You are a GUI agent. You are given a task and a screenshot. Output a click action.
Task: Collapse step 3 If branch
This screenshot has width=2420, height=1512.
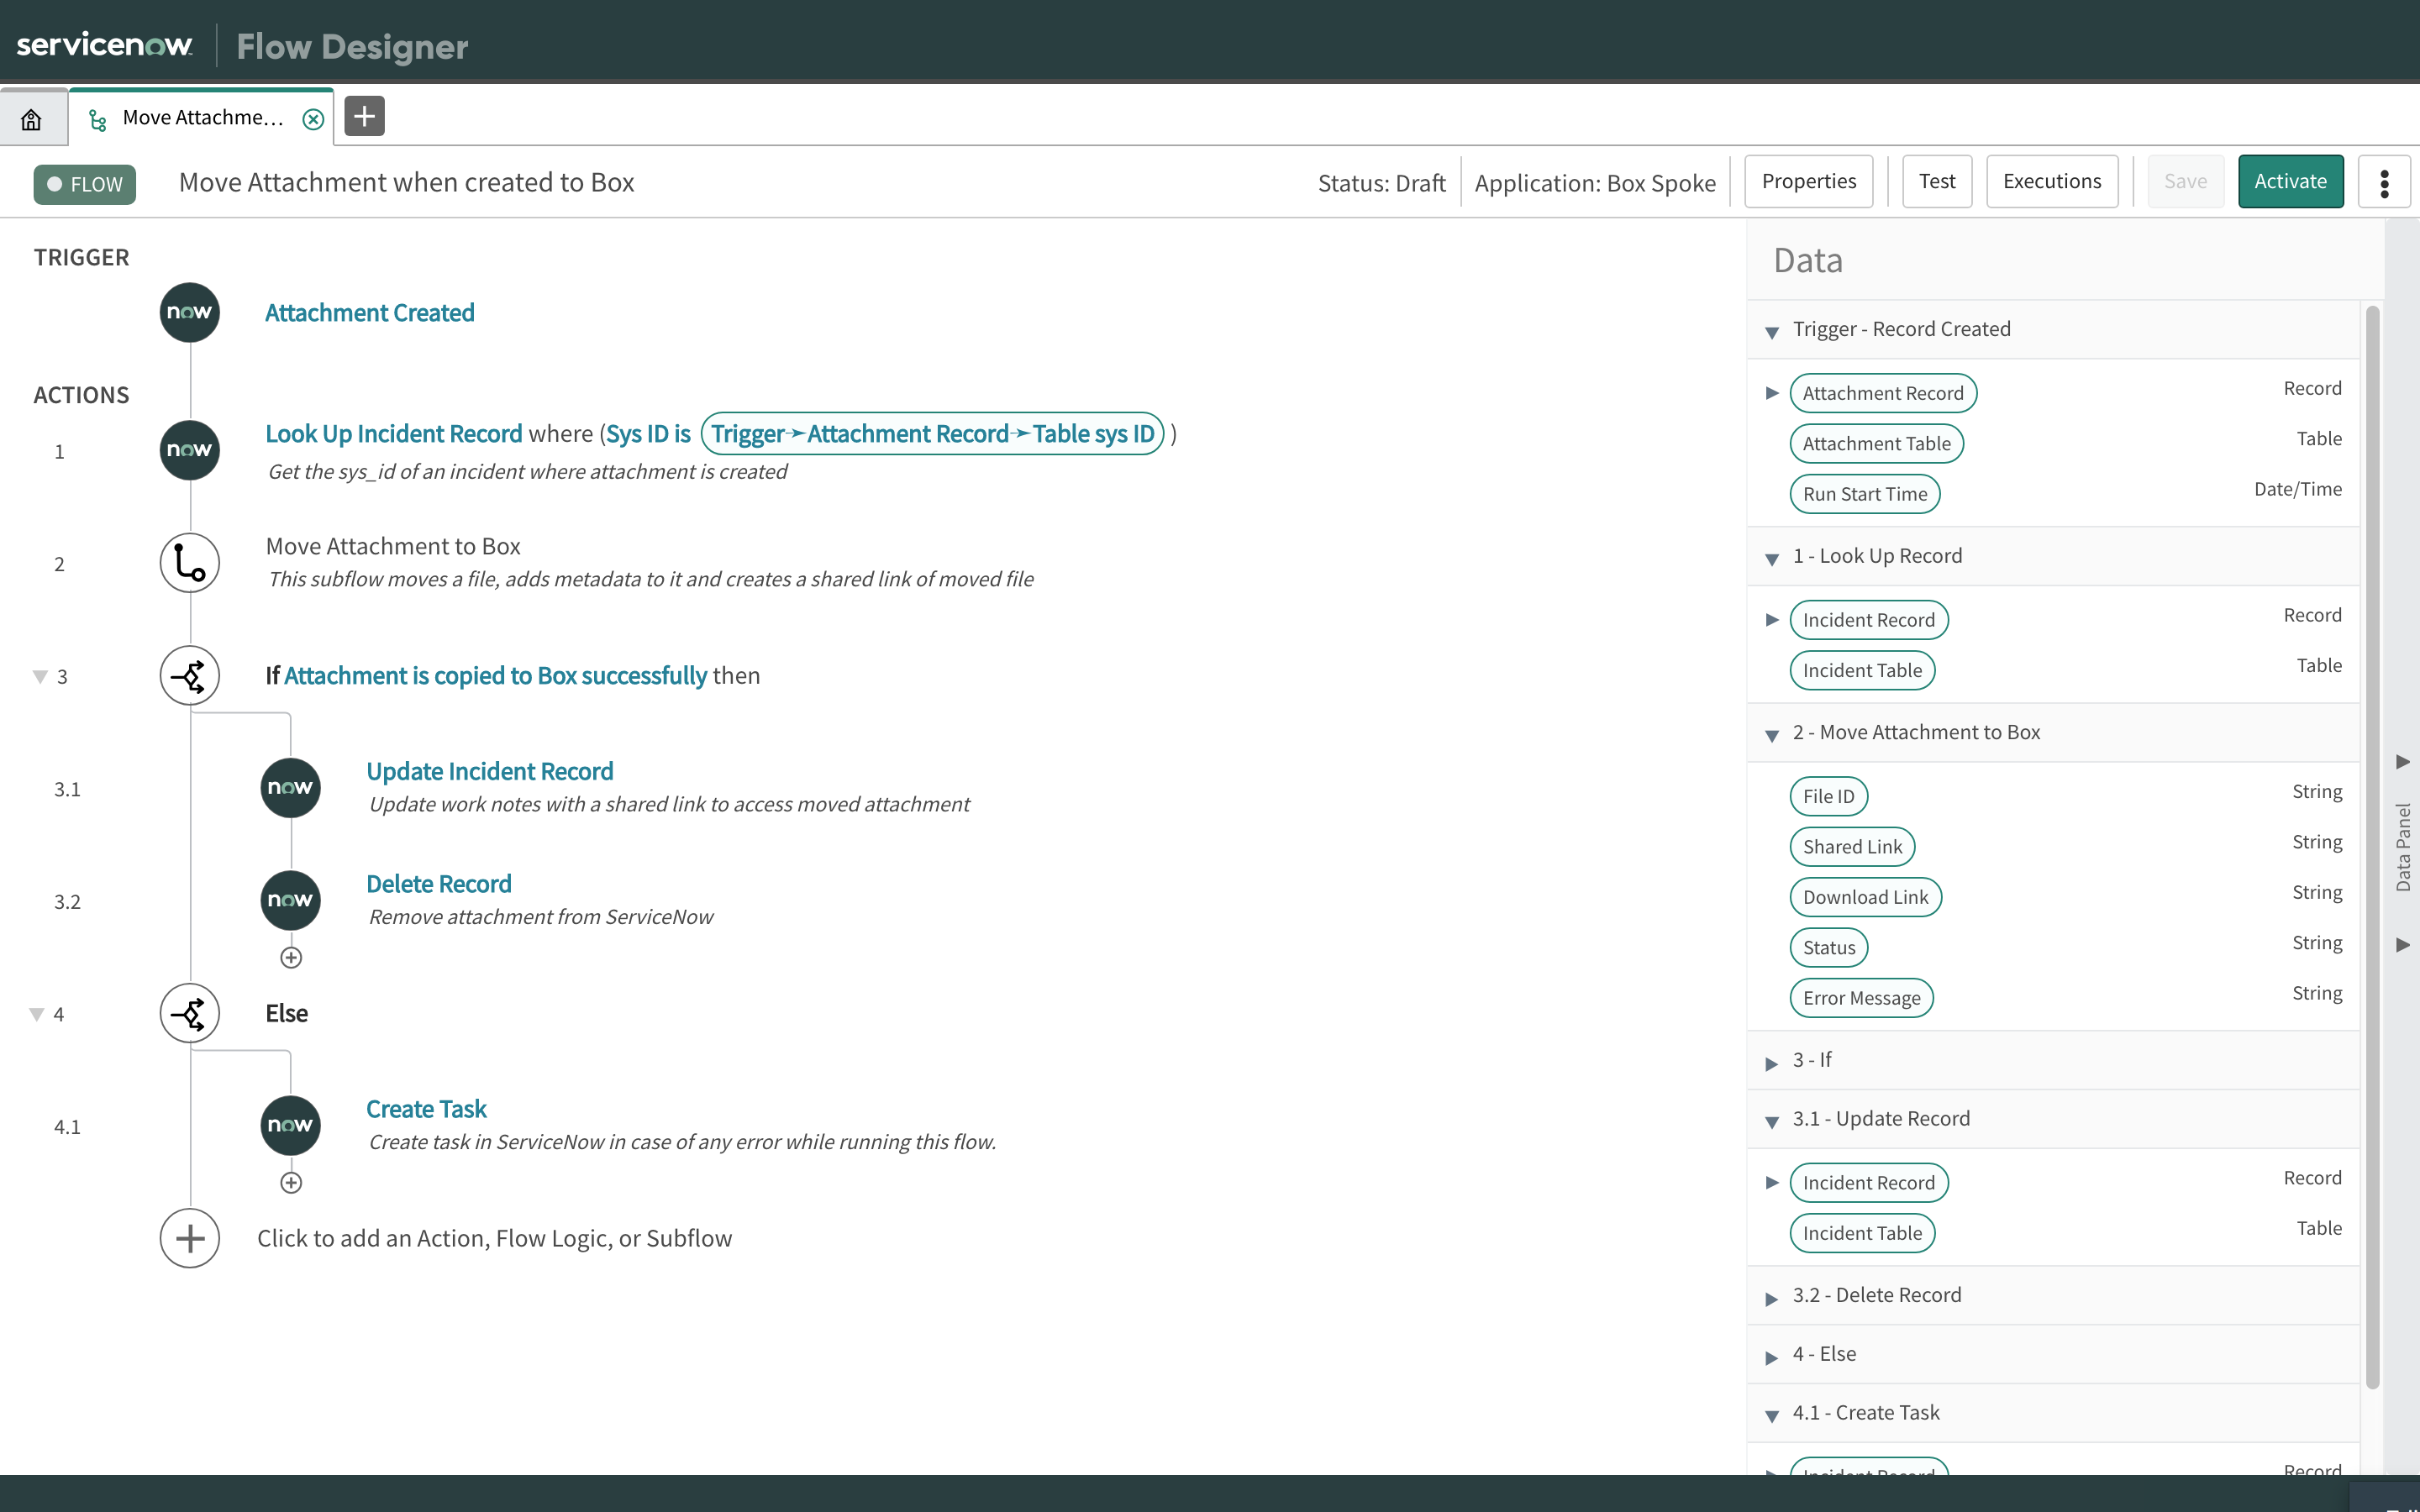click(x=40, y=677)
